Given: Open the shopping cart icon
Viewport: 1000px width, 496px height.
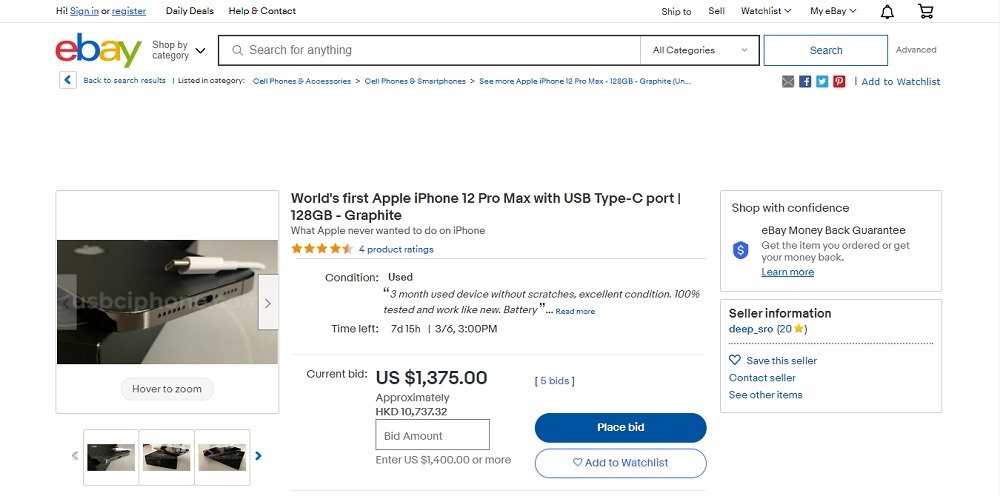Looking at the screenshot, I should click(925, 11).
